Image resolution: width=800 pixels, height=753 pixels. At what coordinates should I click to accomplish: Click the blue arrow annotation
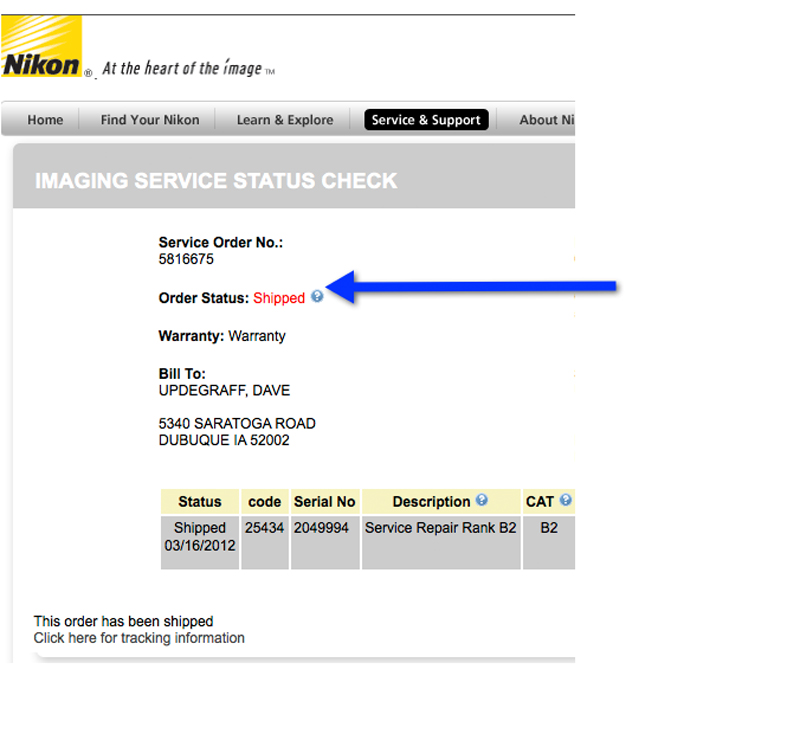click(472, 287)
